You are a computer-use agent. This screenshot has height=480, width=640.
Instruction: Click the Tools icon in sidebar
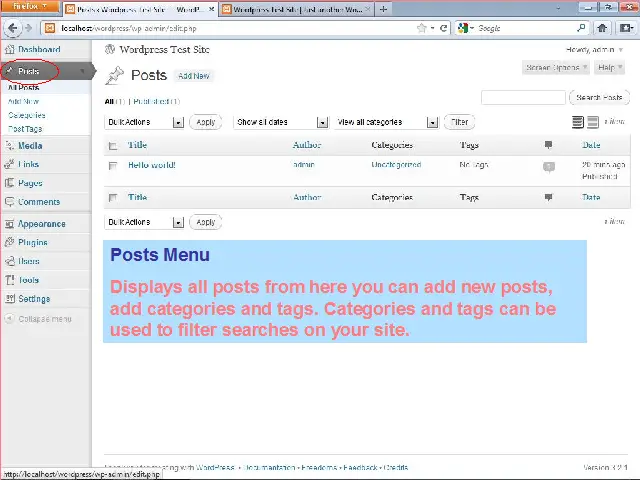pos(9,280)
